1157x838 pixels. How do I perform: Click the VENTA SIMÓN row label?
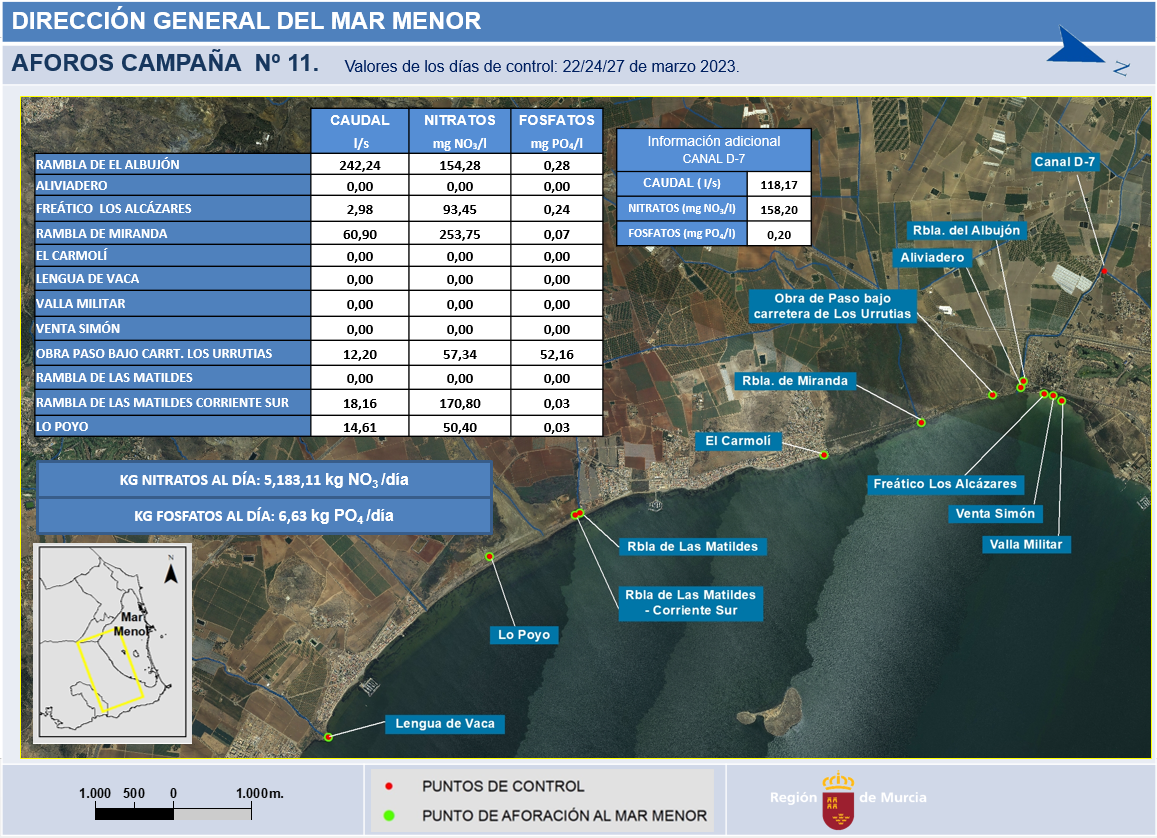click(x=173, y=329)
